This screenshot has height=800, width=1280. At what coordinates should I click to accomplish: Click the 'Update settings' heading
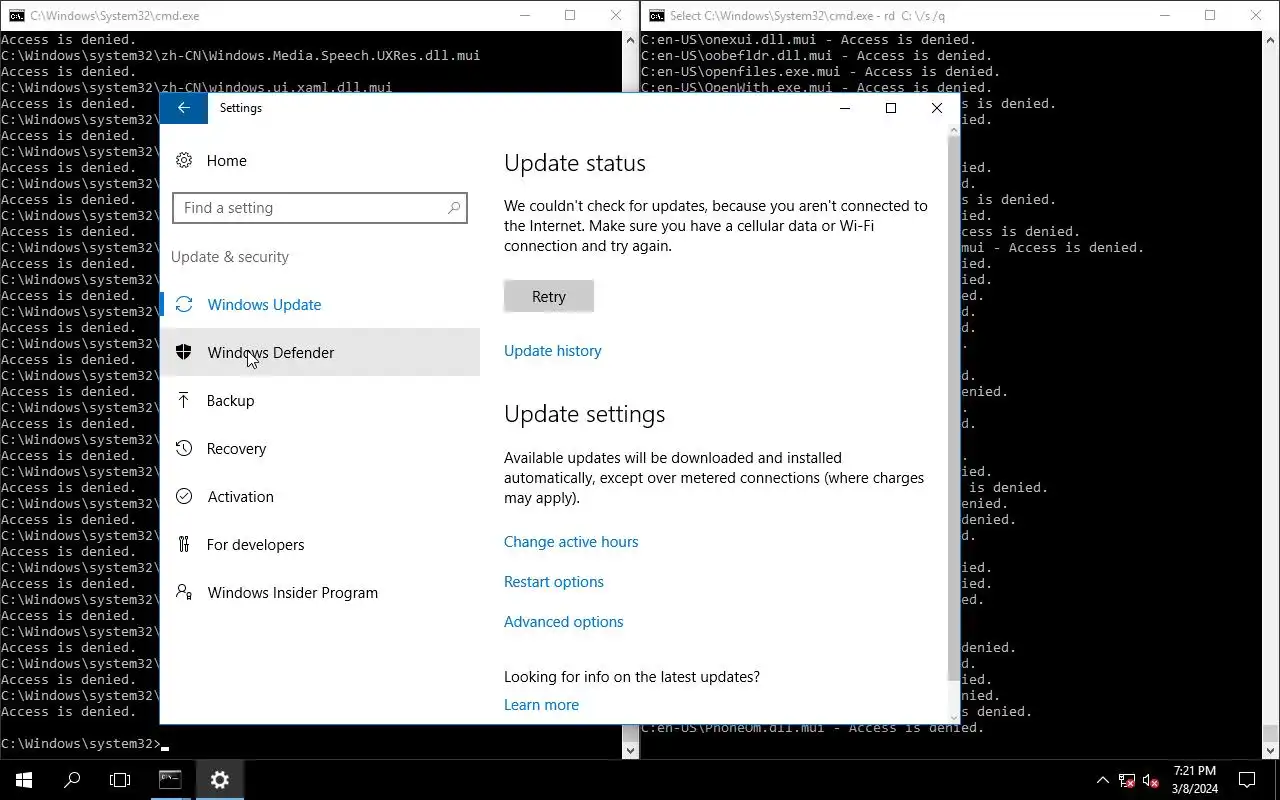click(584, 414)
